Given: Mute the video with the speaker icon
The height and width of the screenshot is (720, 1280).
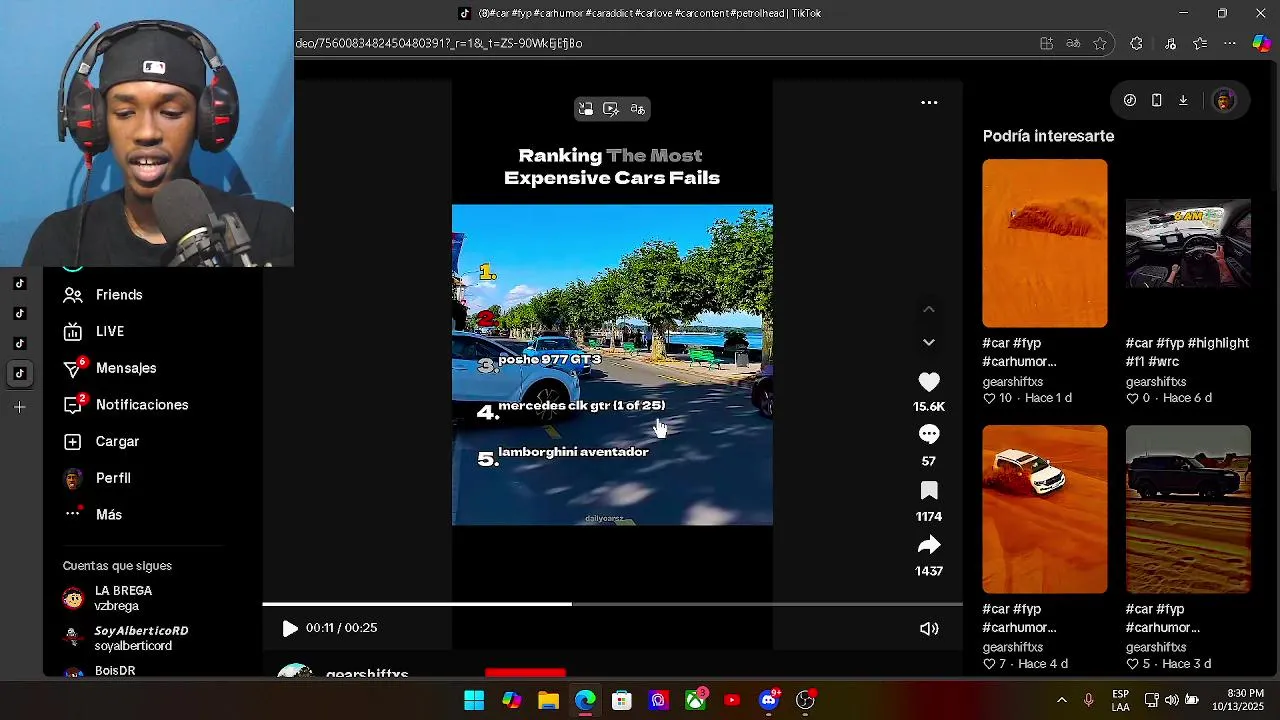Looking at the screenshot, I should point(929,628).
